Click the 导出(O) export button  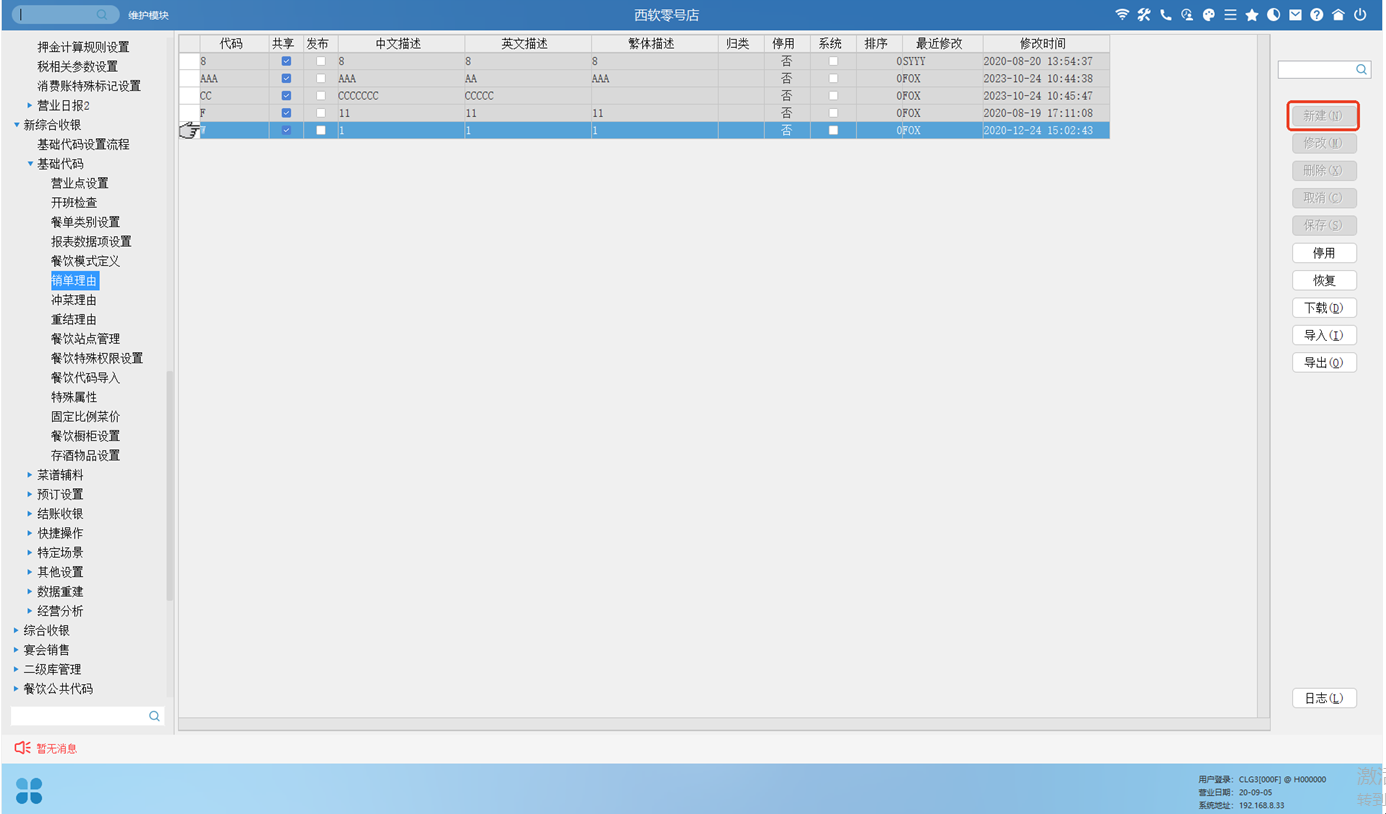pos(1324,363)
